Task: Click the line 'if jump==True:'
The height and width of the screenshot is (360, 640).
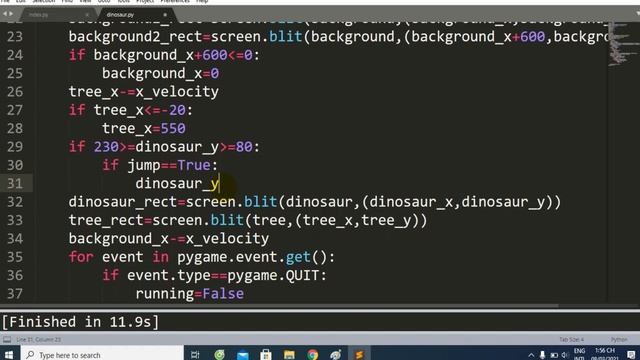Action: [160, 165]
